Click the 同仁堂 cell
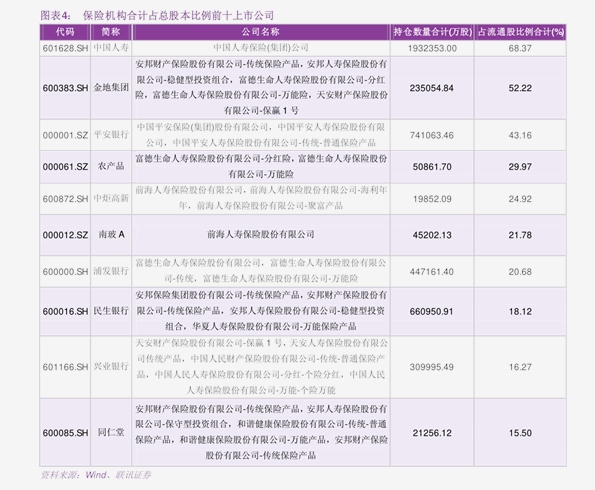This screenshot has height=490, width=595. pyautogui.click(x=111, y=432)
